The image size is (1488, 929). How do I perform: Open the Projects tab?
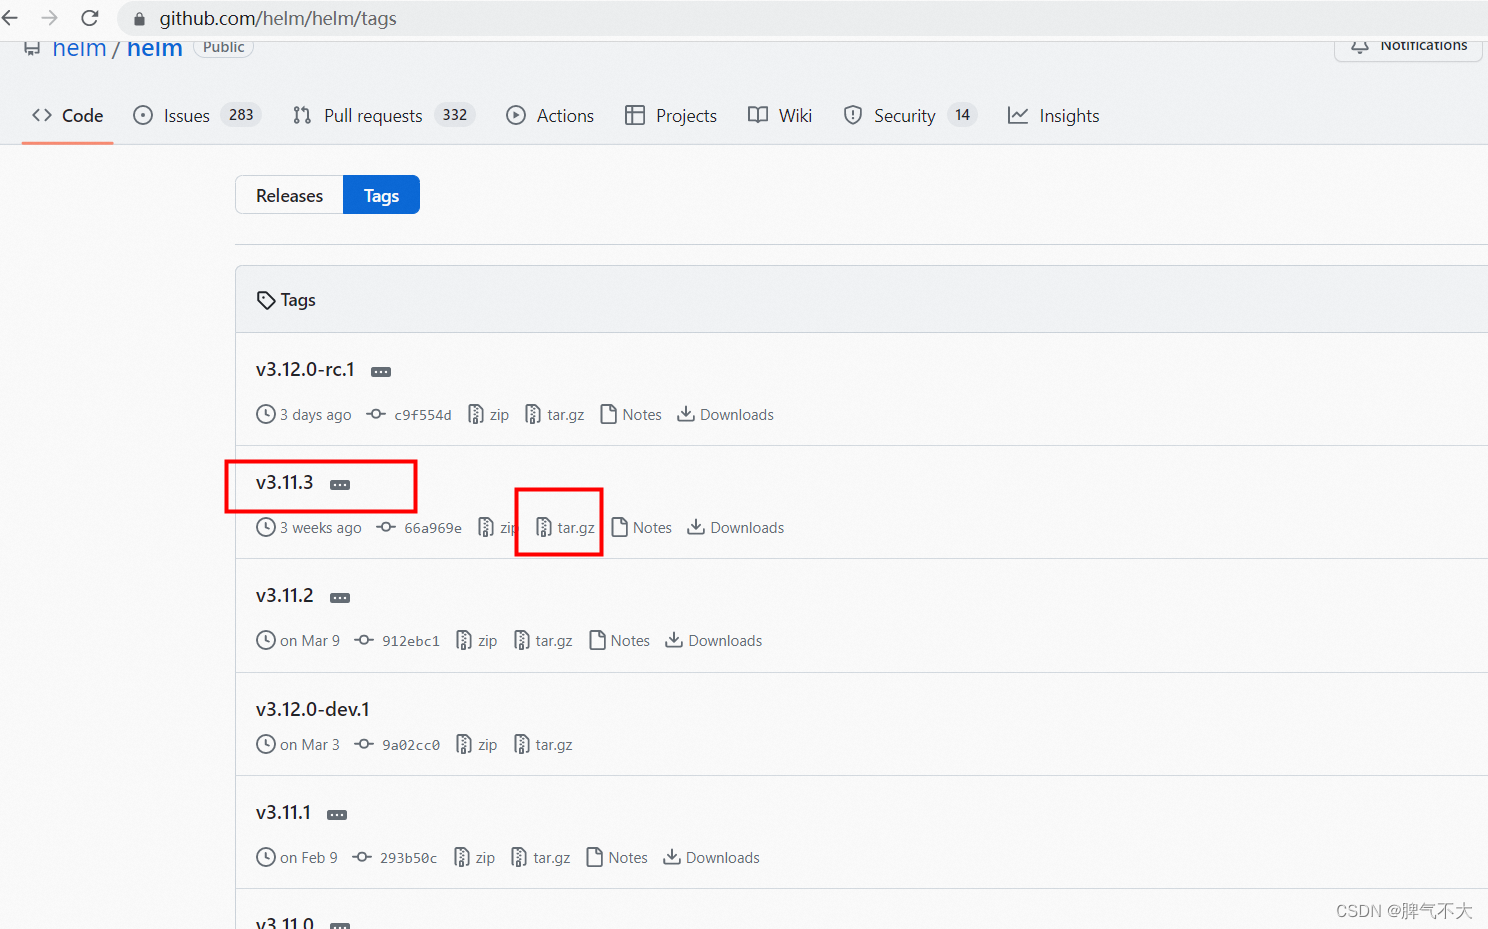[671, 116]
